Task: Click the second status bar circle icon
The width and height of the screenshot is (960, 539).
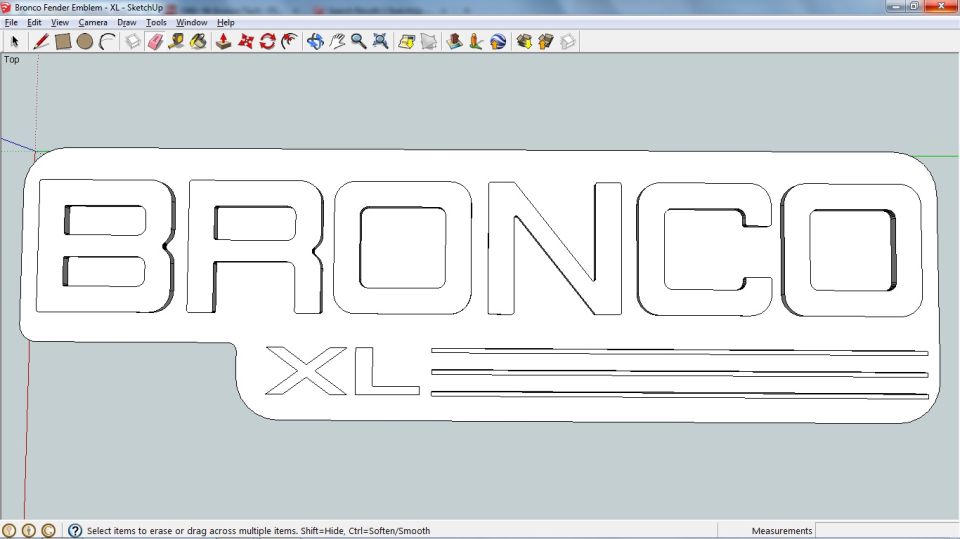Action: point(28,530)
